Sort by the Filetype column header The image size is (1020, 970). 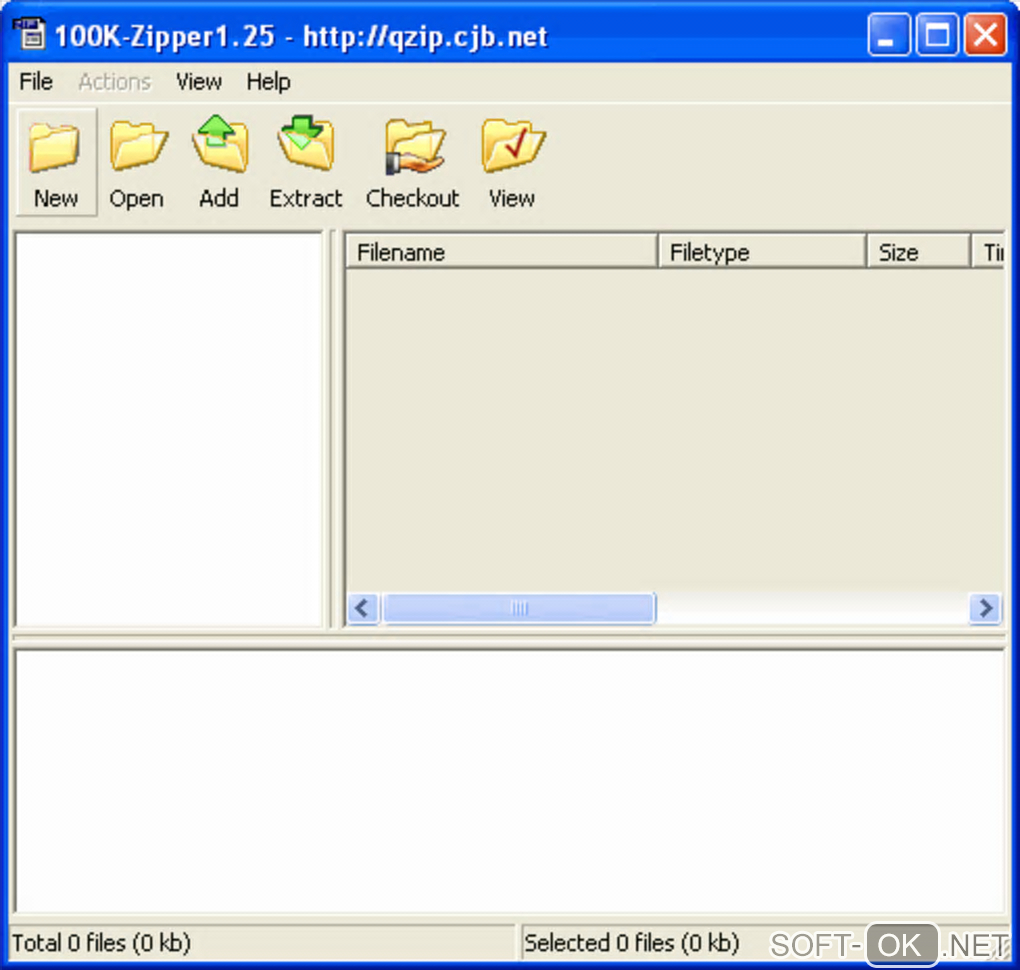point(762,252)
